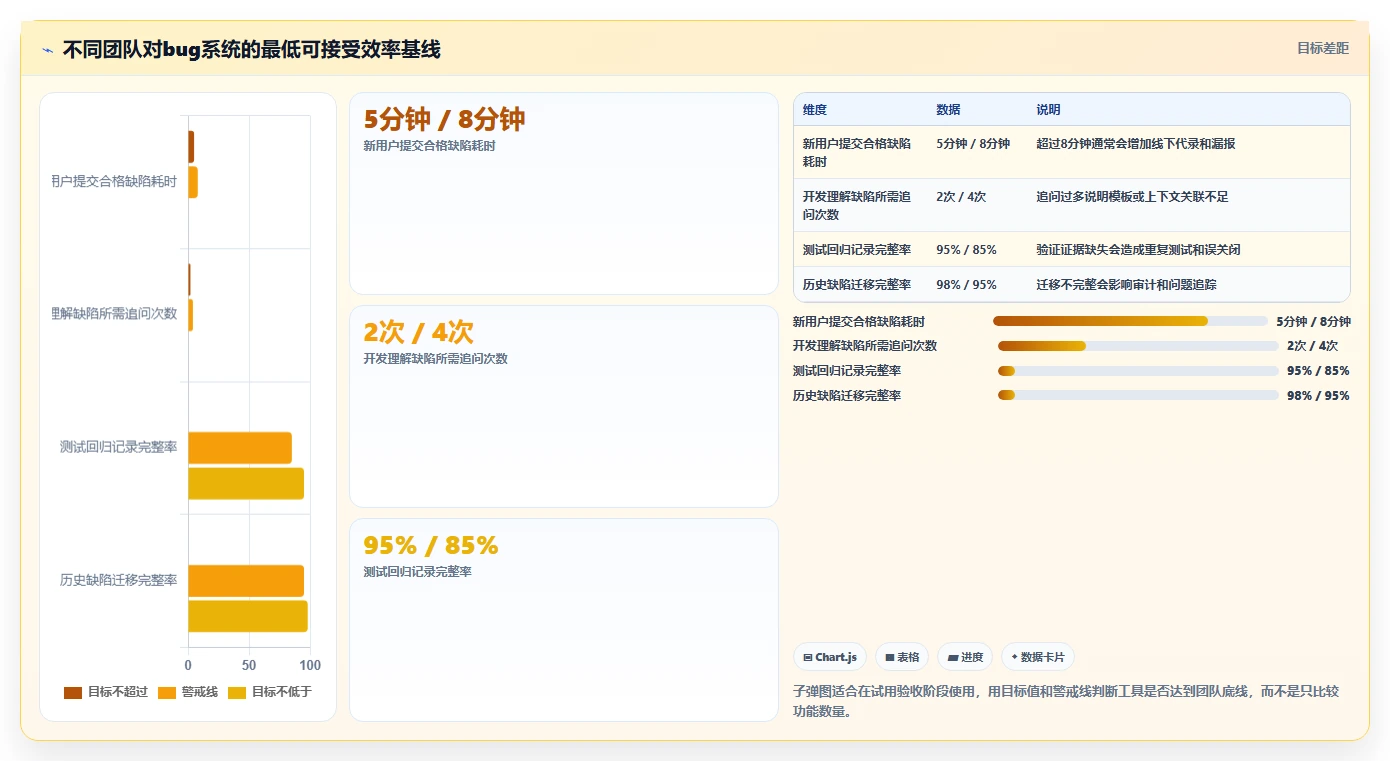The height and width of the screenshot is (761, 1390).
Task: Click progress bar for 开发理解缺陷所需追问次数
Action: (1138, 346)
